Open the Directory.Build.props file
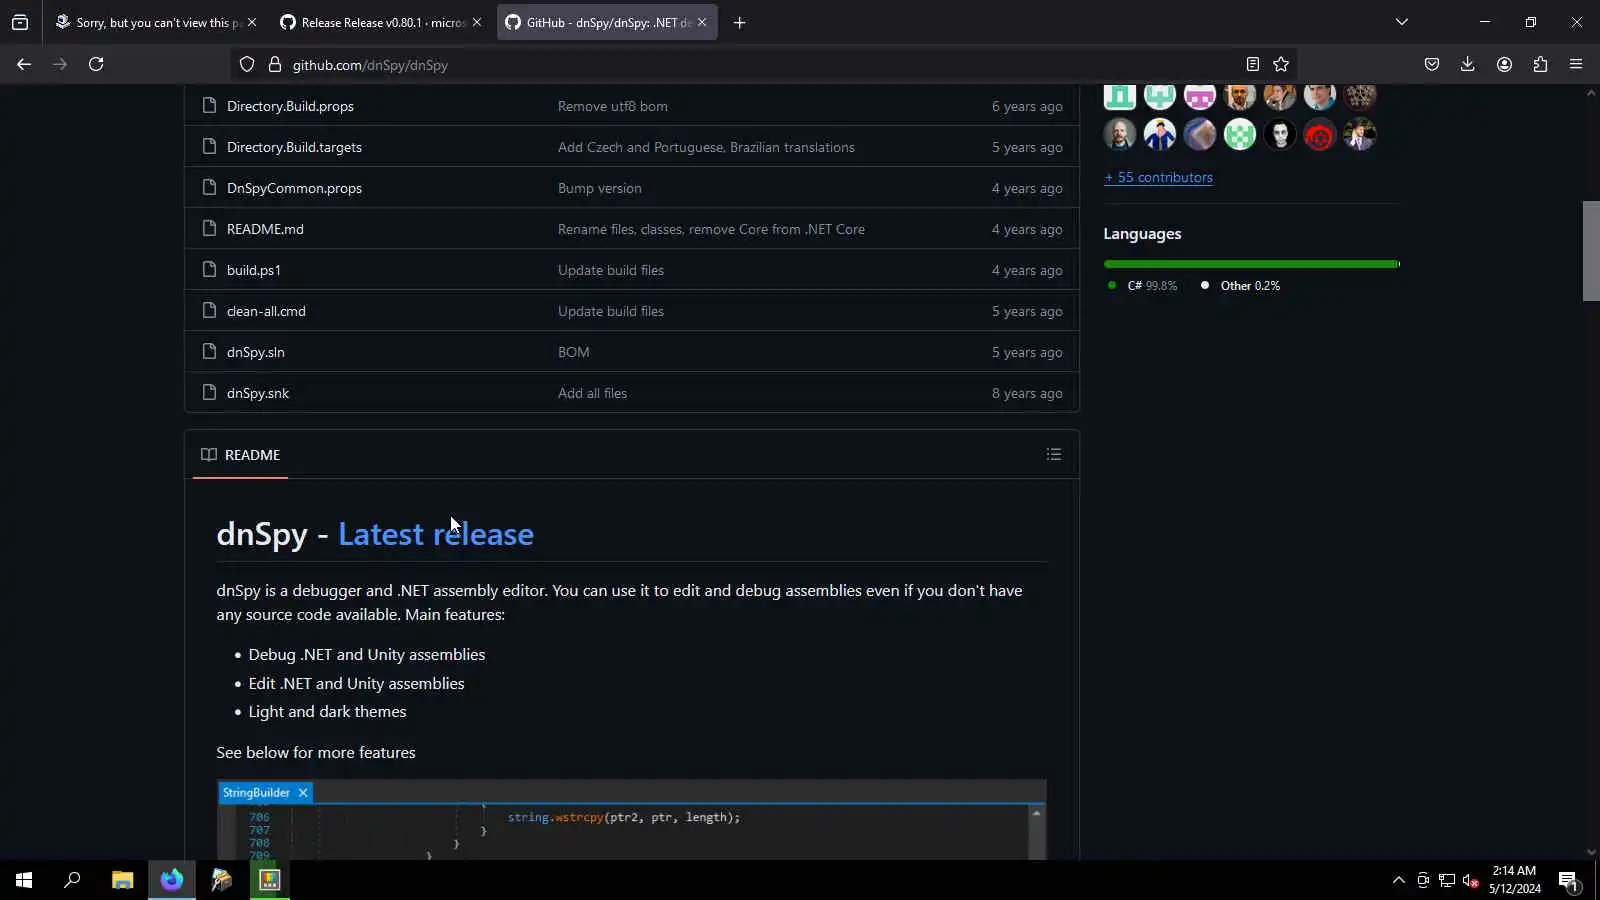Viewport: 1600px width, 900px height. (x=290, y=106)
